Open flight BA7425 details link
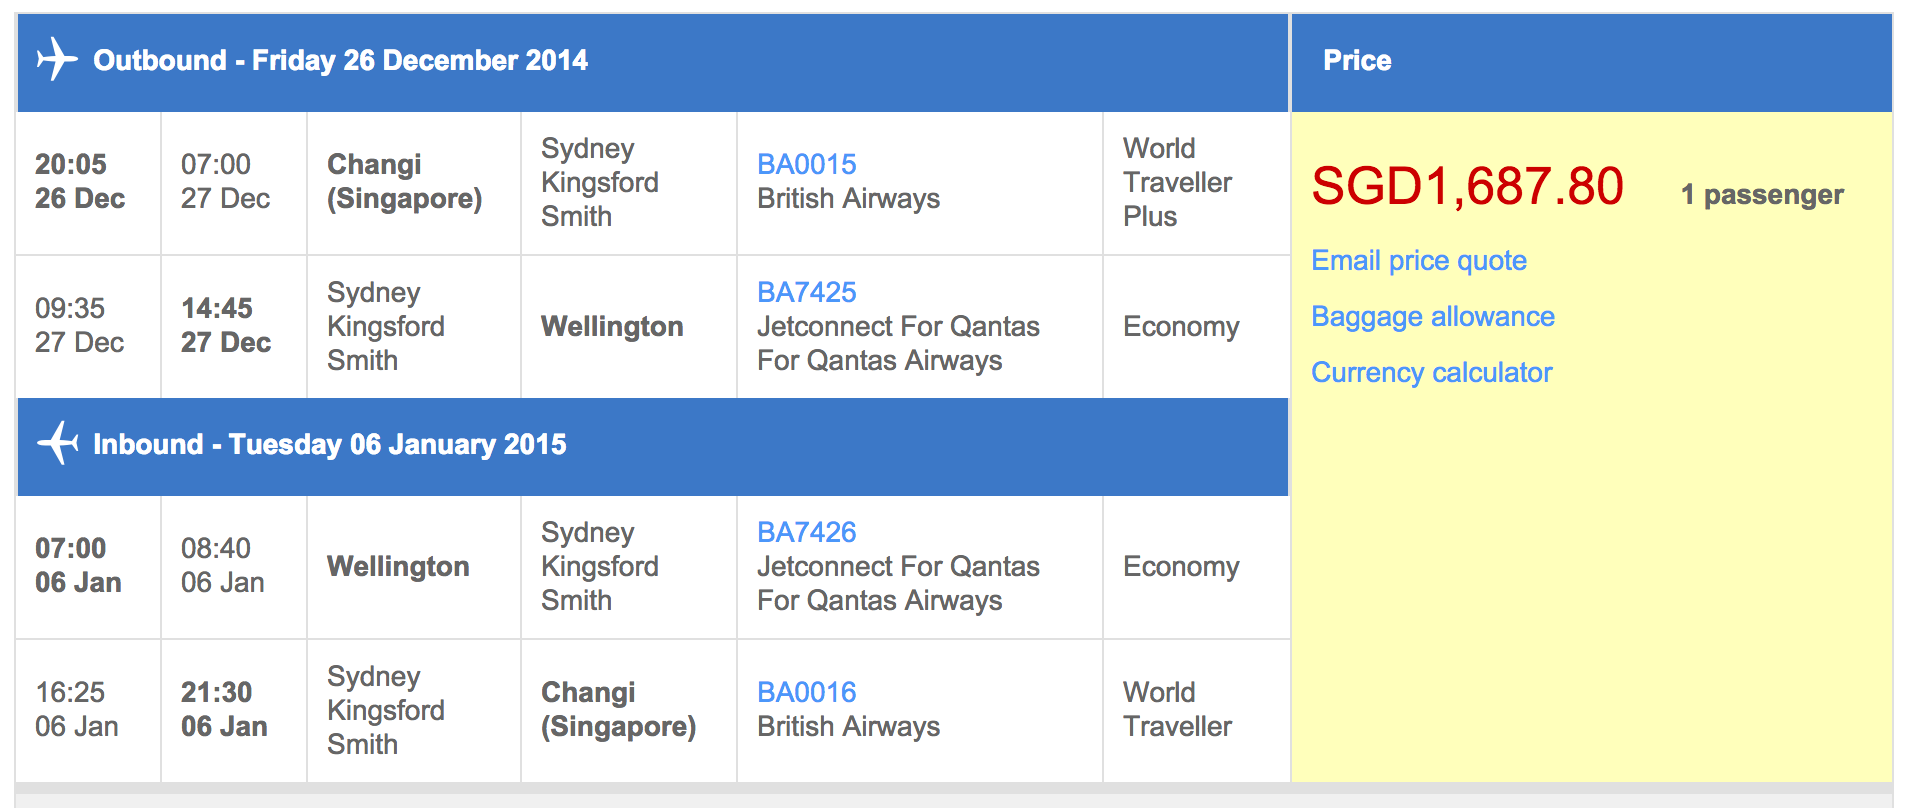The height and width of the screenshot is (808, 1912). coord(806,292)
